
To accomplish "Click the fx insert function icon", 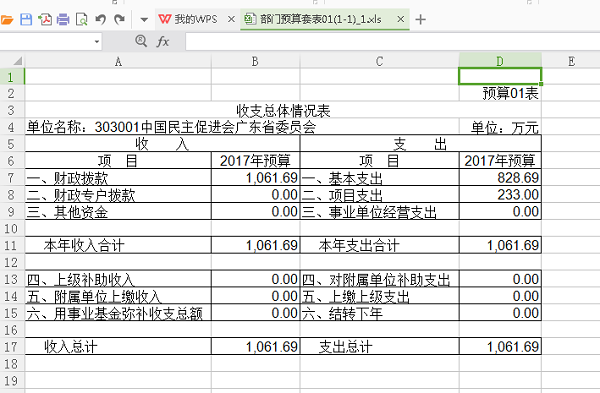I will point(163,41).
